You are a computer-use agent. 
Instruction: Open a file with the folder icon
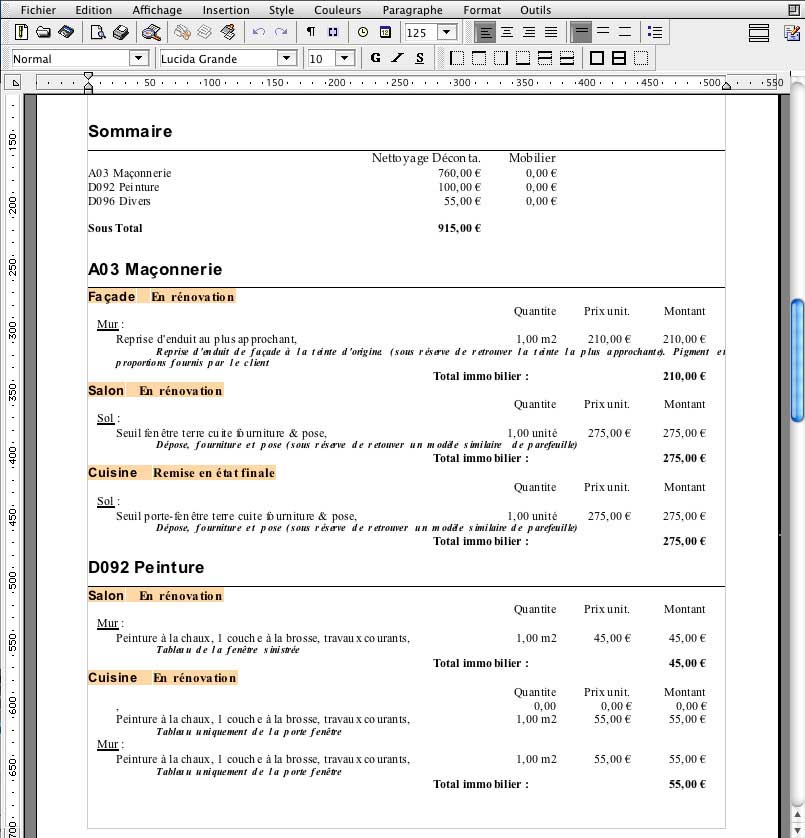point(43,33)
